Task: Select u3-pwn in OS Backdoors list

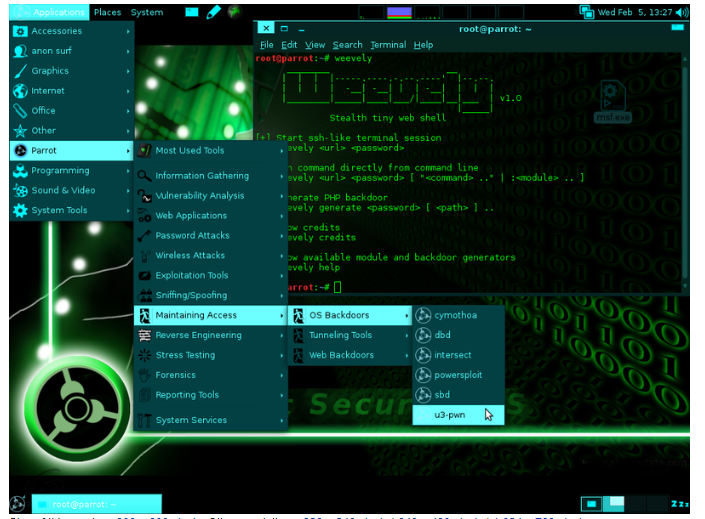Action: click(x=458, y=415)
